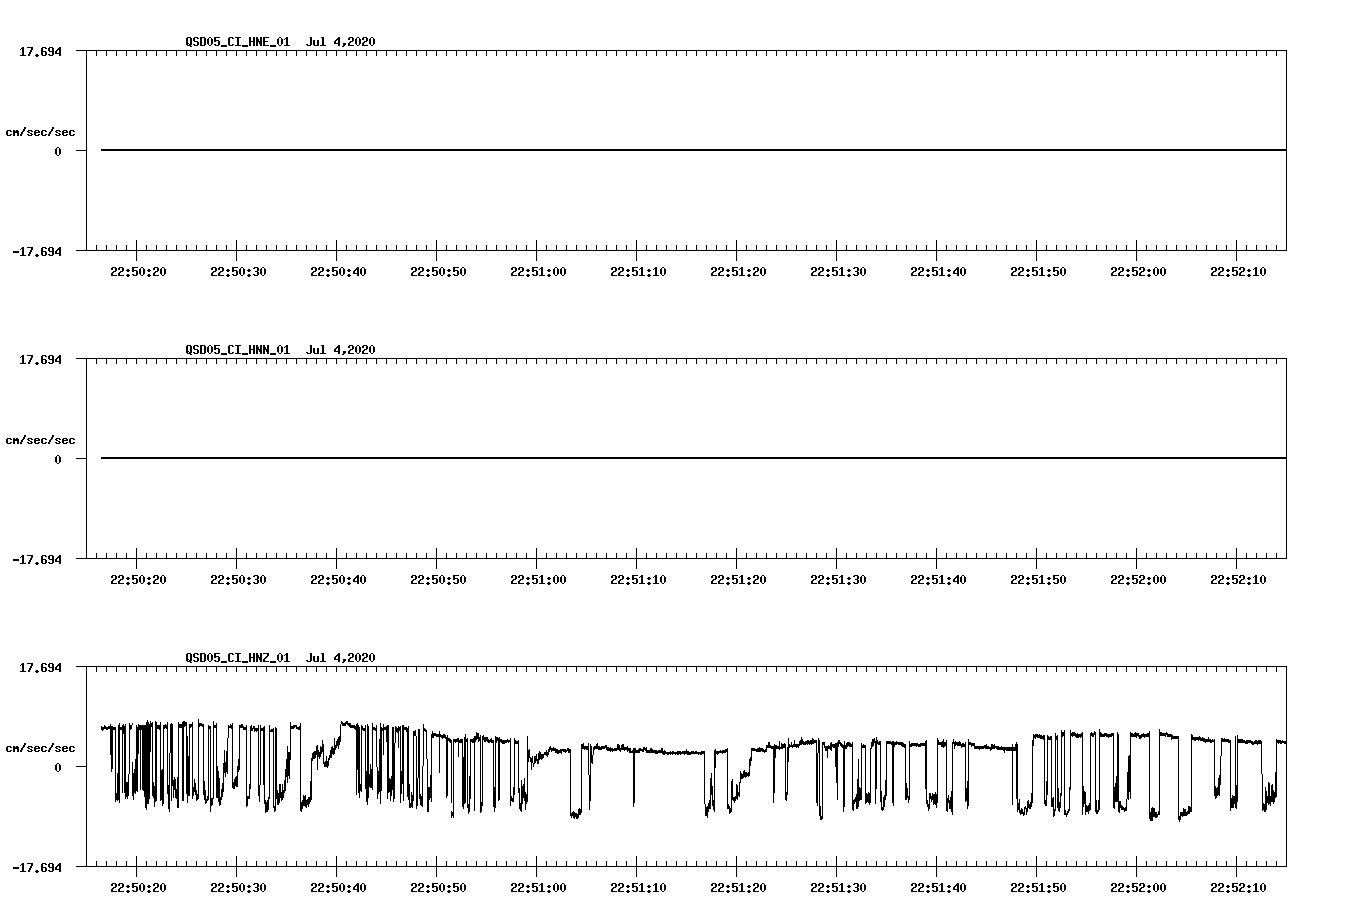Click the 22:51:30 time label under HNE plot
This screenshot has width=1358, height=924.
pos(838,272)
